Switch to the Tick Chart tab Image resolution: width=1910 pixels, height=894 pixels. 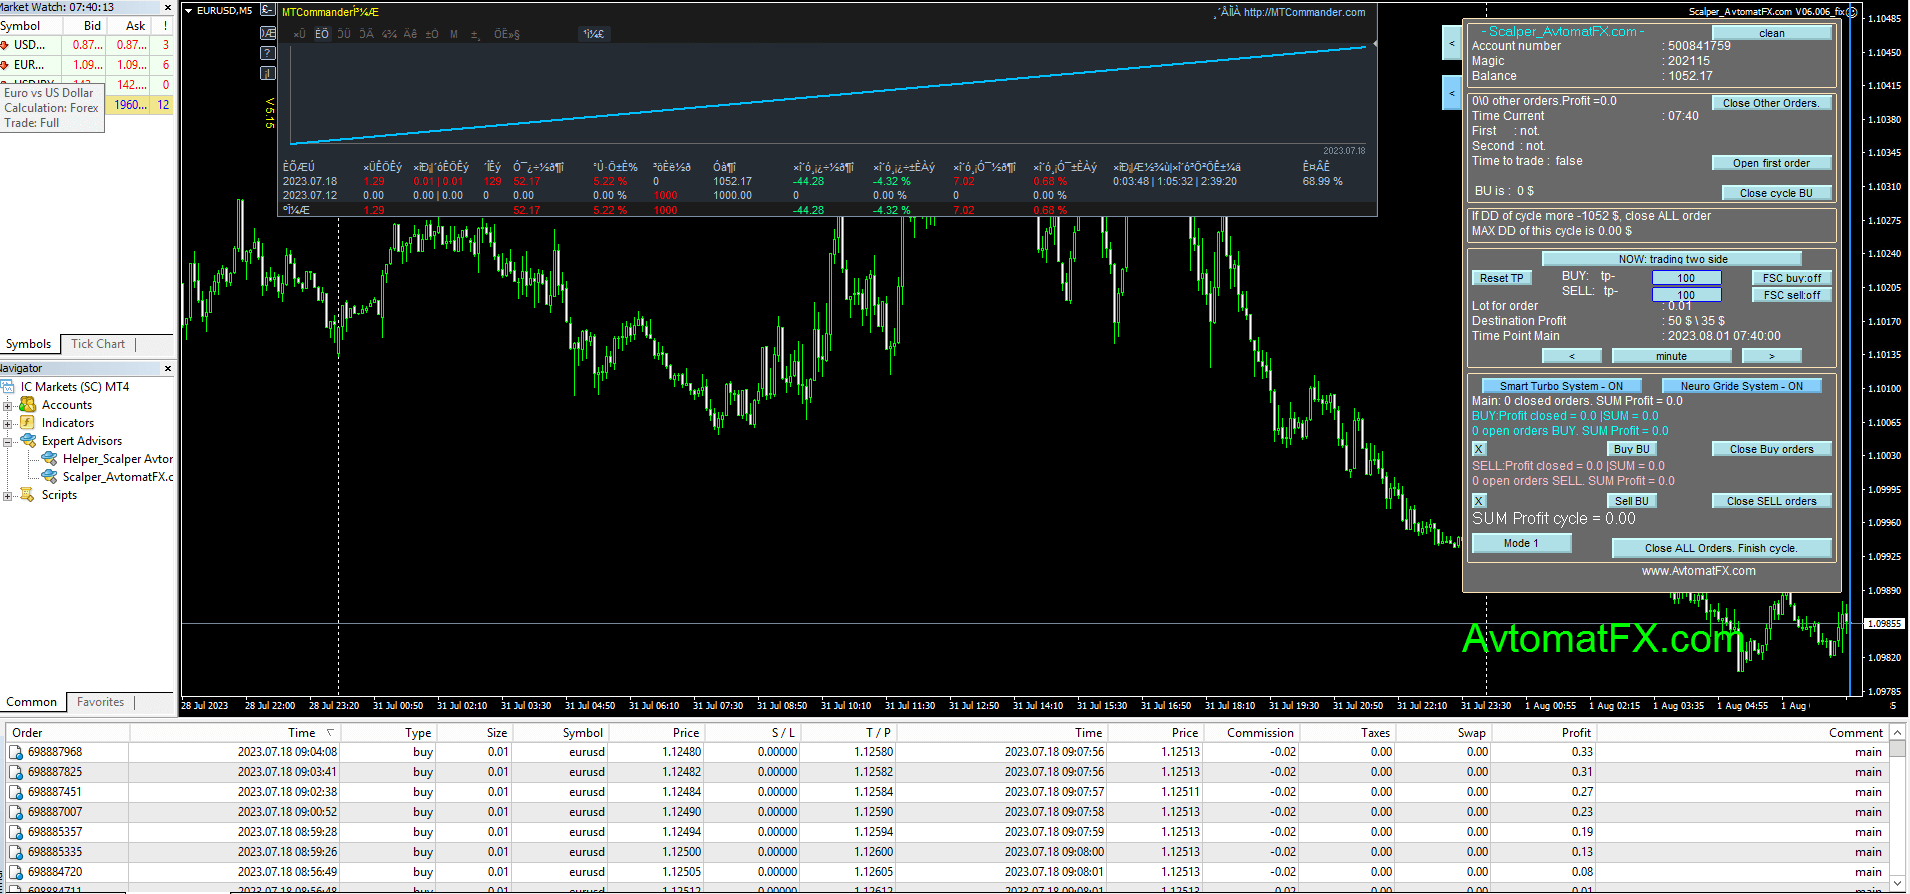pos(98,344)
